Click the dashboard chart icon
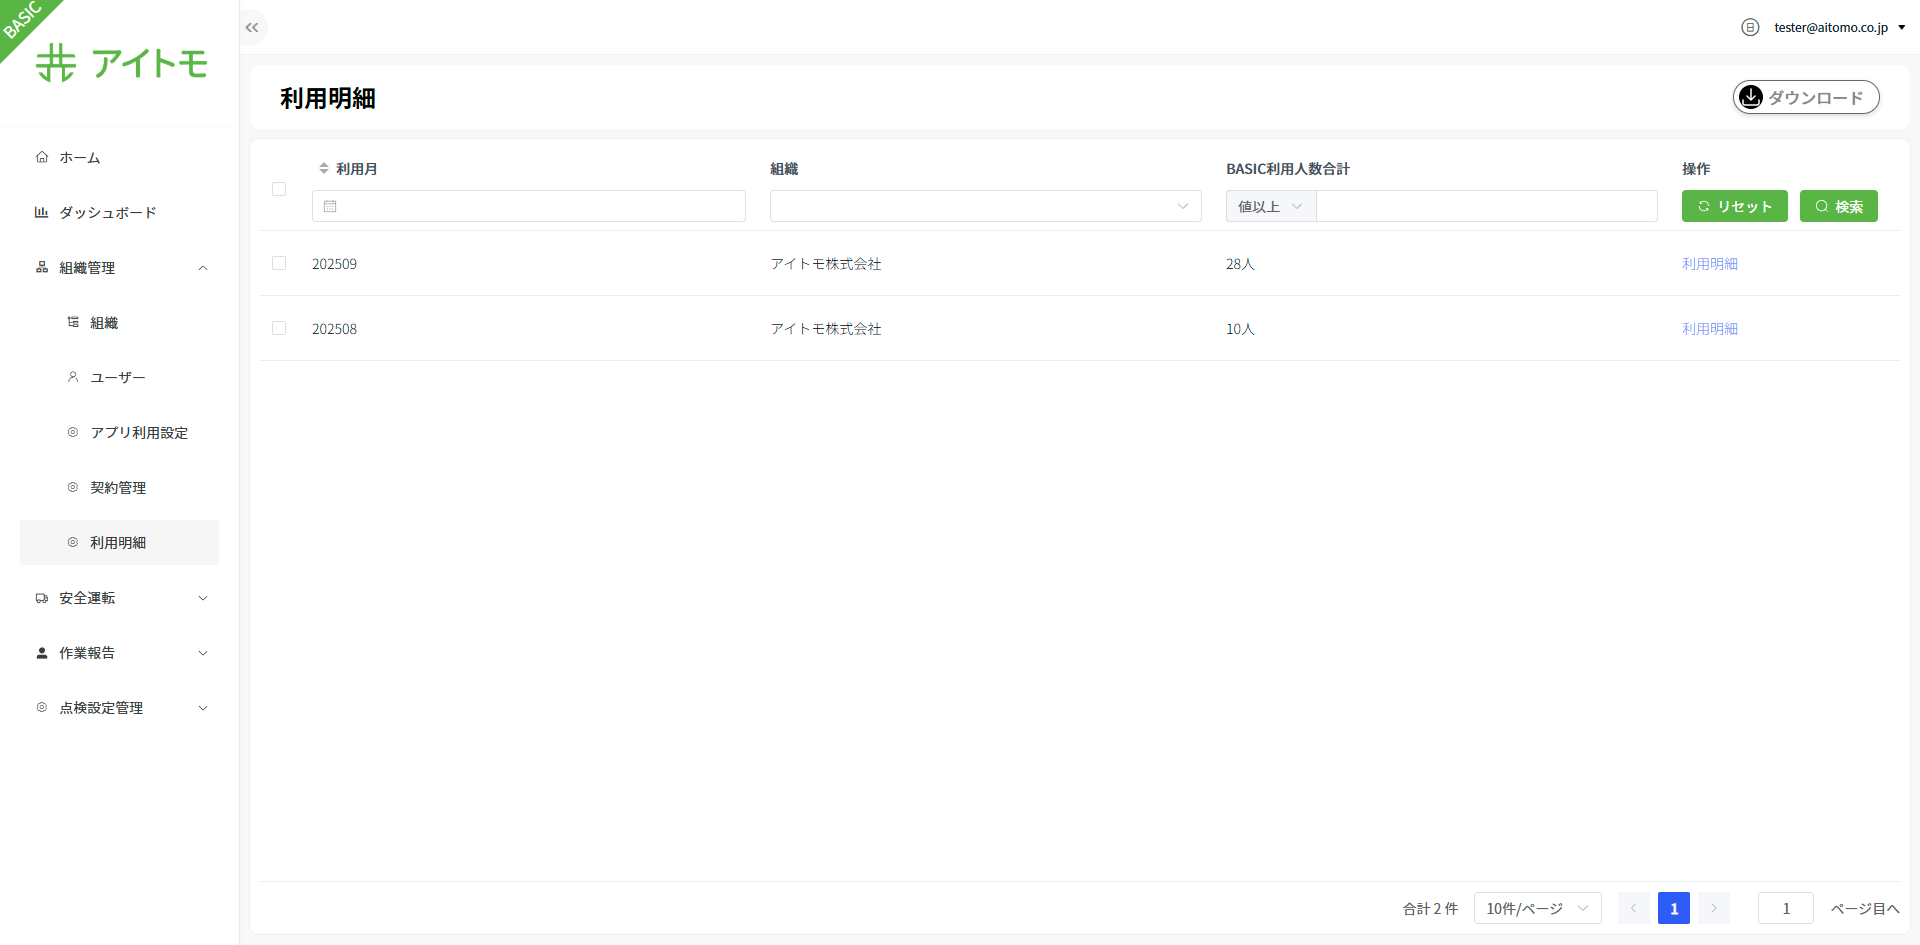 pos(42,212)
